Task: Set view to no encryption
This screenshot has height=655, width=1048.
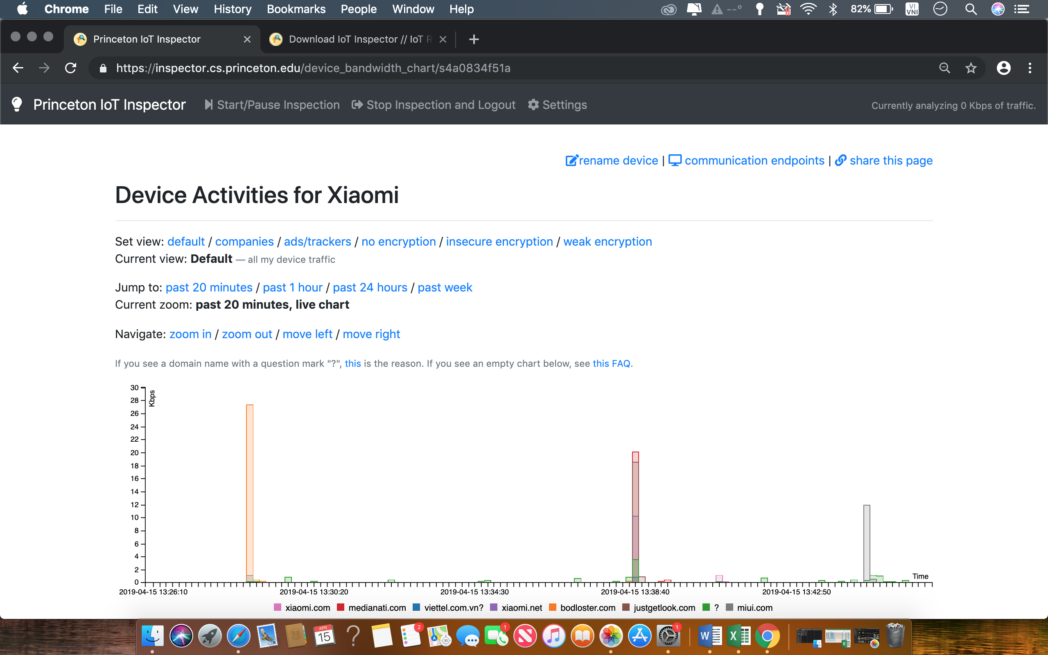Action: [x=398, y=242]
